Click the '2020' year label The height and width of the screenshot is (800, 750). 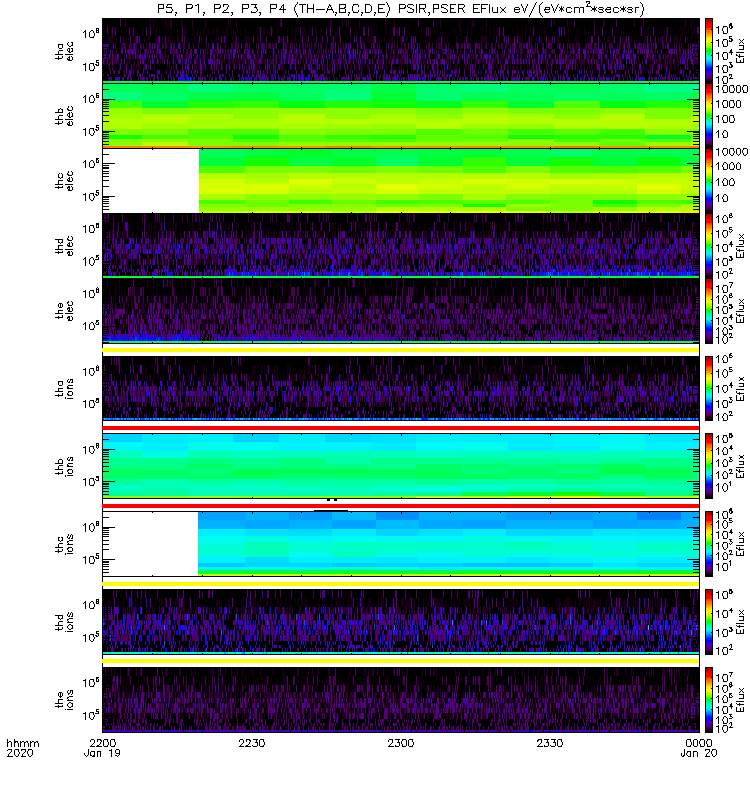pyautogui.click(x=20, y=753)
